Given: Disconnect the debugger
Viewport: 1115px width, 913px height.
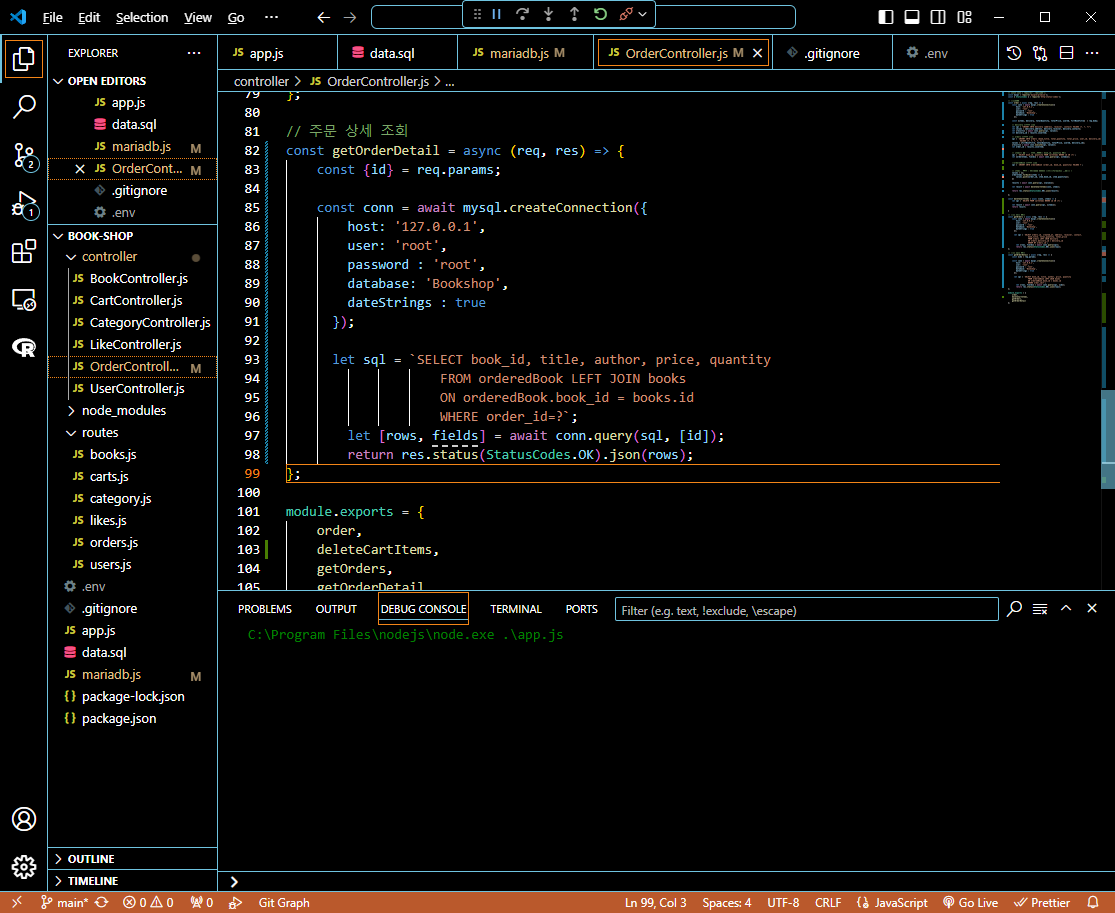Looking at the screenshot, I should pyautogui.click(x=626, y=14).
